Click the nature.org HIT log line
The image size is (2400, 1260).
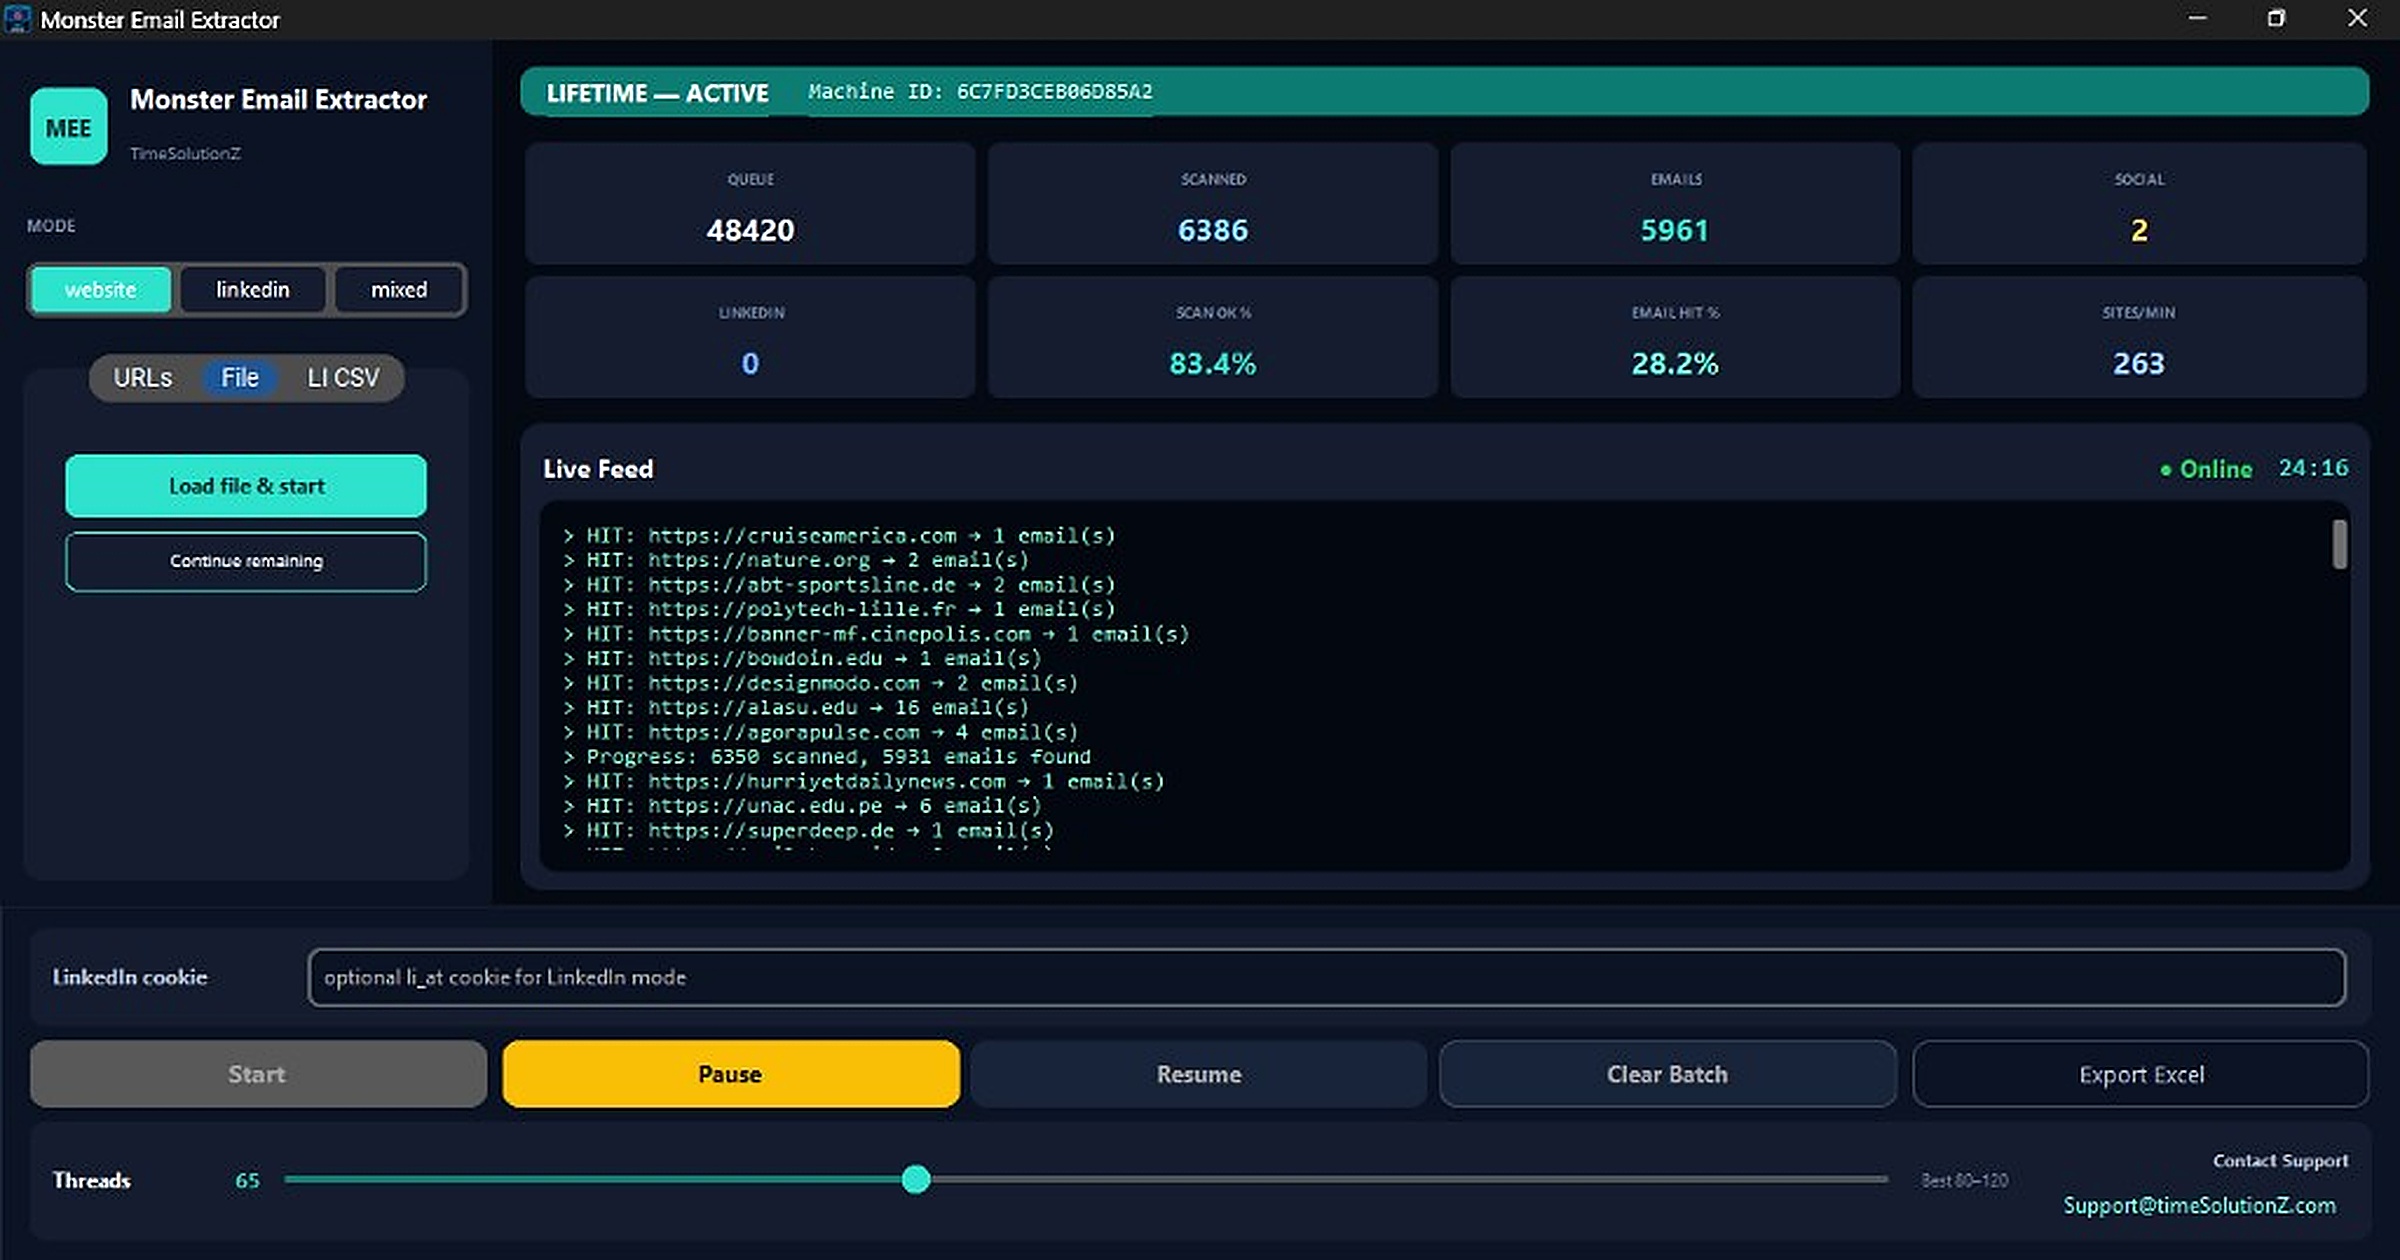796,561
